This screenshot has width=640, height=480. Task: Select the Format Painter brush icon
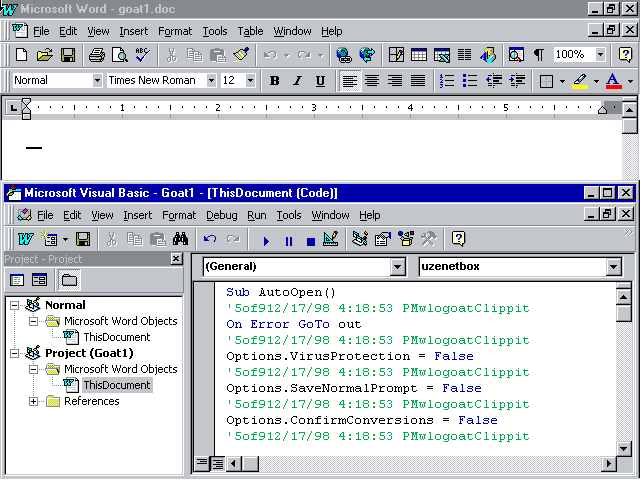(241, 55)
